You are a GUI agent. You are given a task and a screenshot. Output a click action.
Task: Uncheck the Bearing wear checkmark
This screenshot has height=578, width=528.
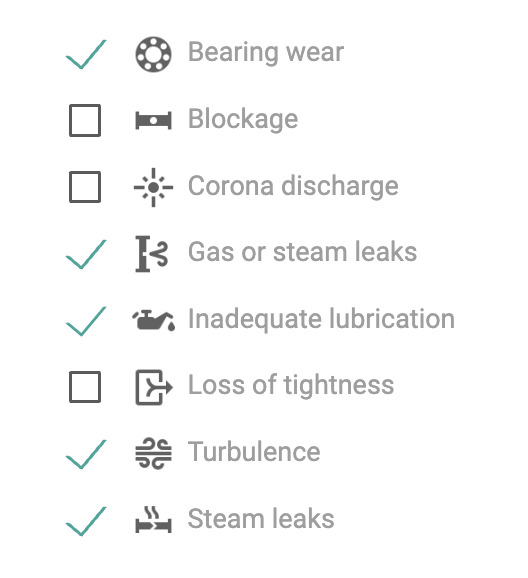[x=86, y=54]
